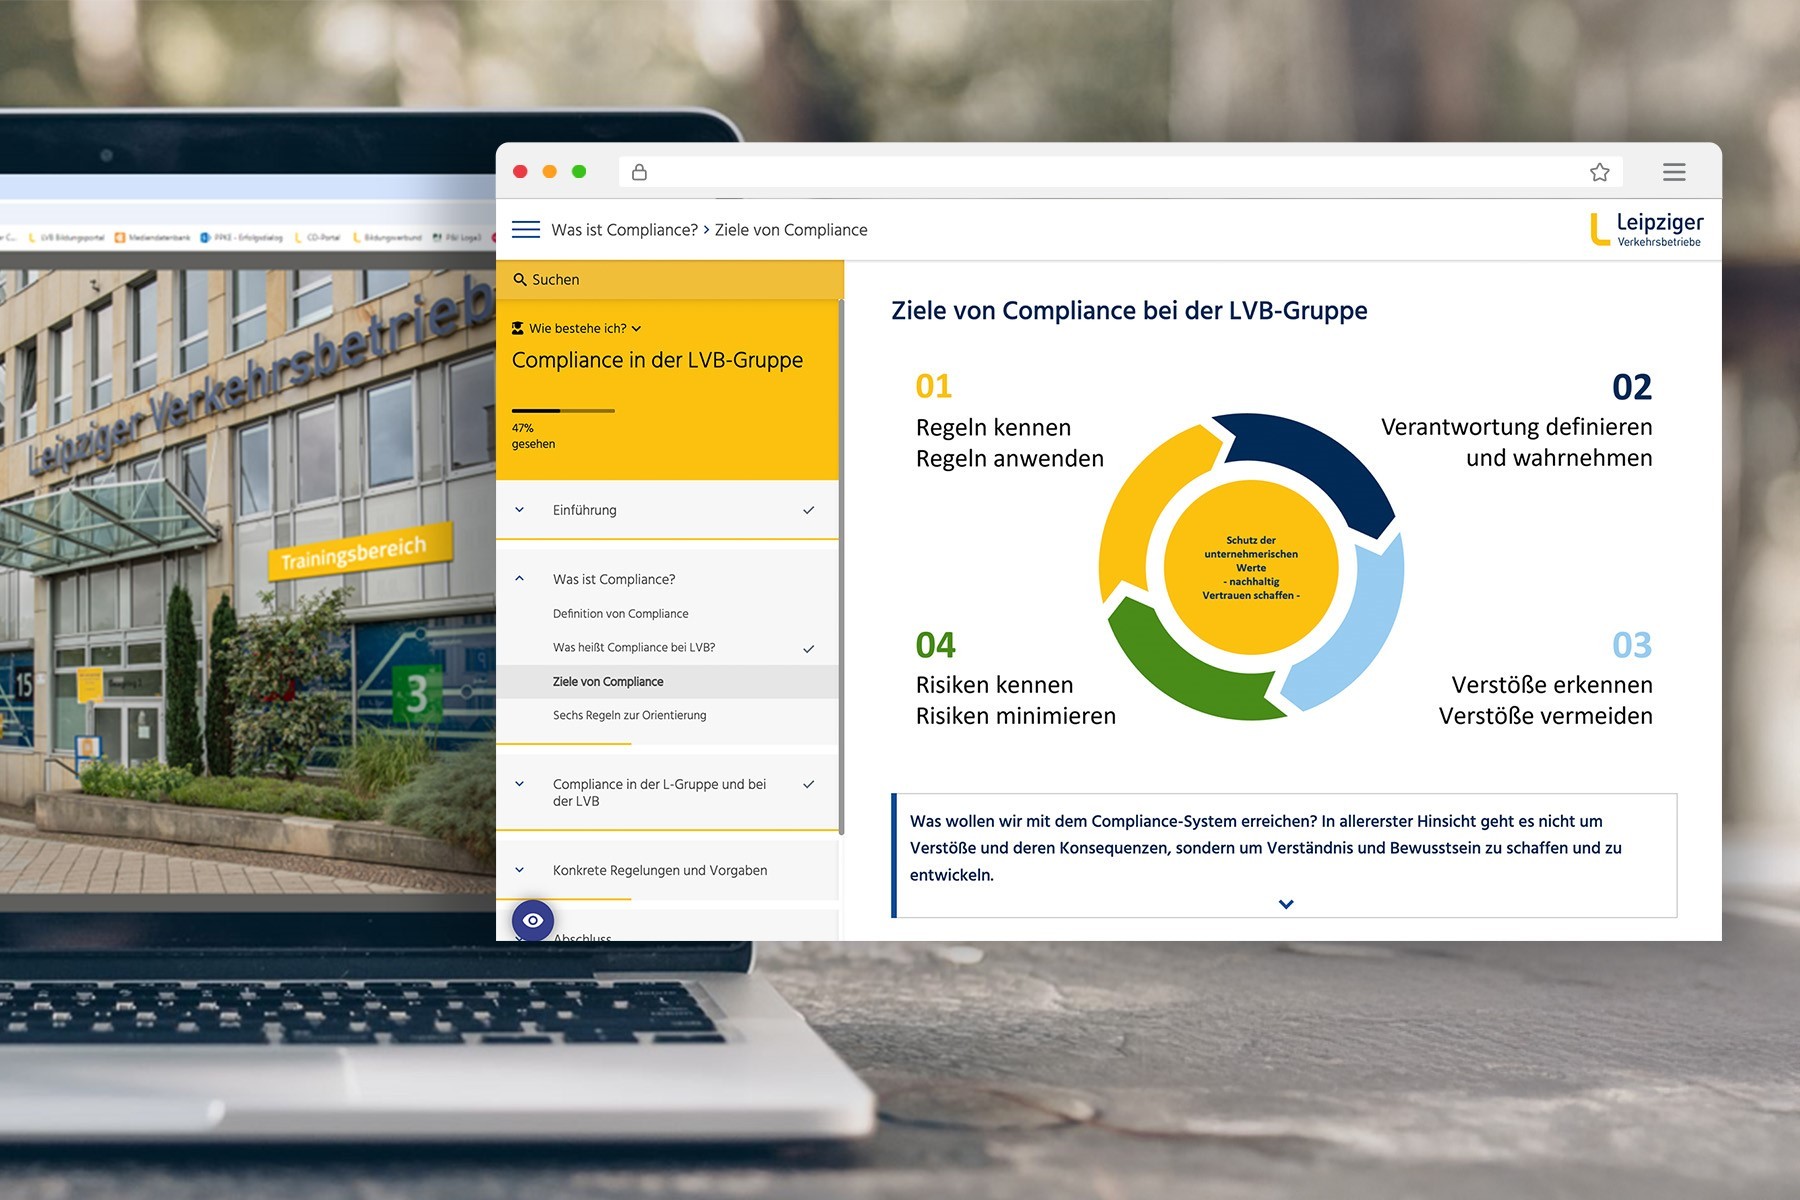Open Sechs Regeln zur Orientierung page
The height and width of the screenshot is (1200, 1800).
coord(629,715)
